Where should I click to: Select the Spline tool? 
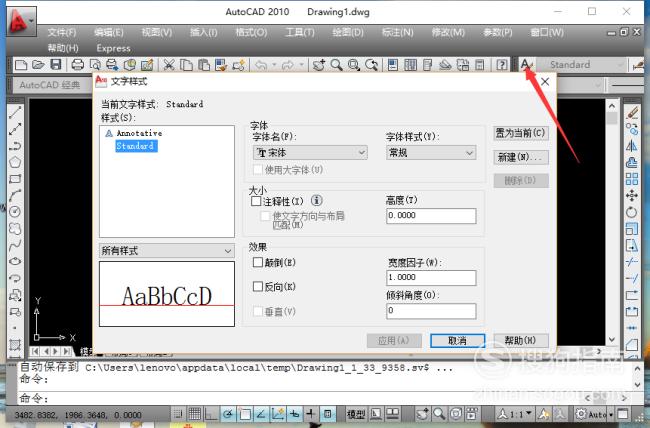(x=15, y=245)
